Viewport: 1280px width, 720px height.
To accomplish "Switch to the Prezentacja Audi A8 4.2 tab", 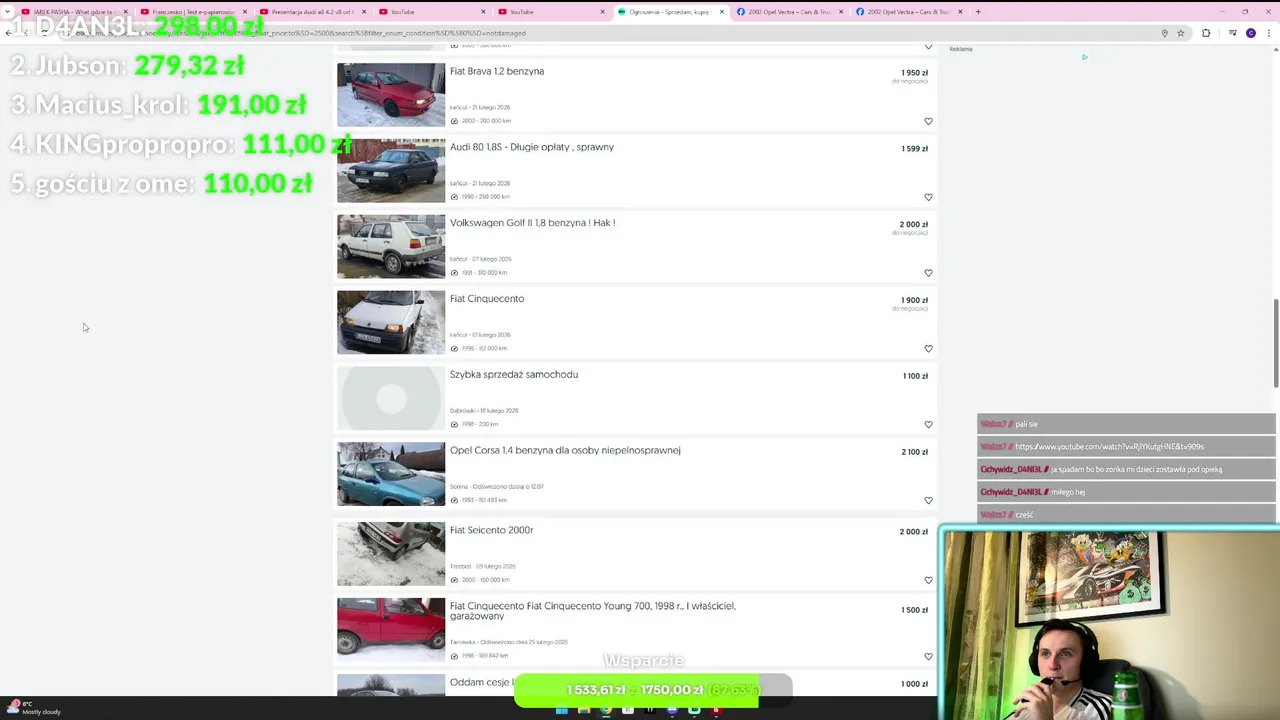I will [312, 12].
